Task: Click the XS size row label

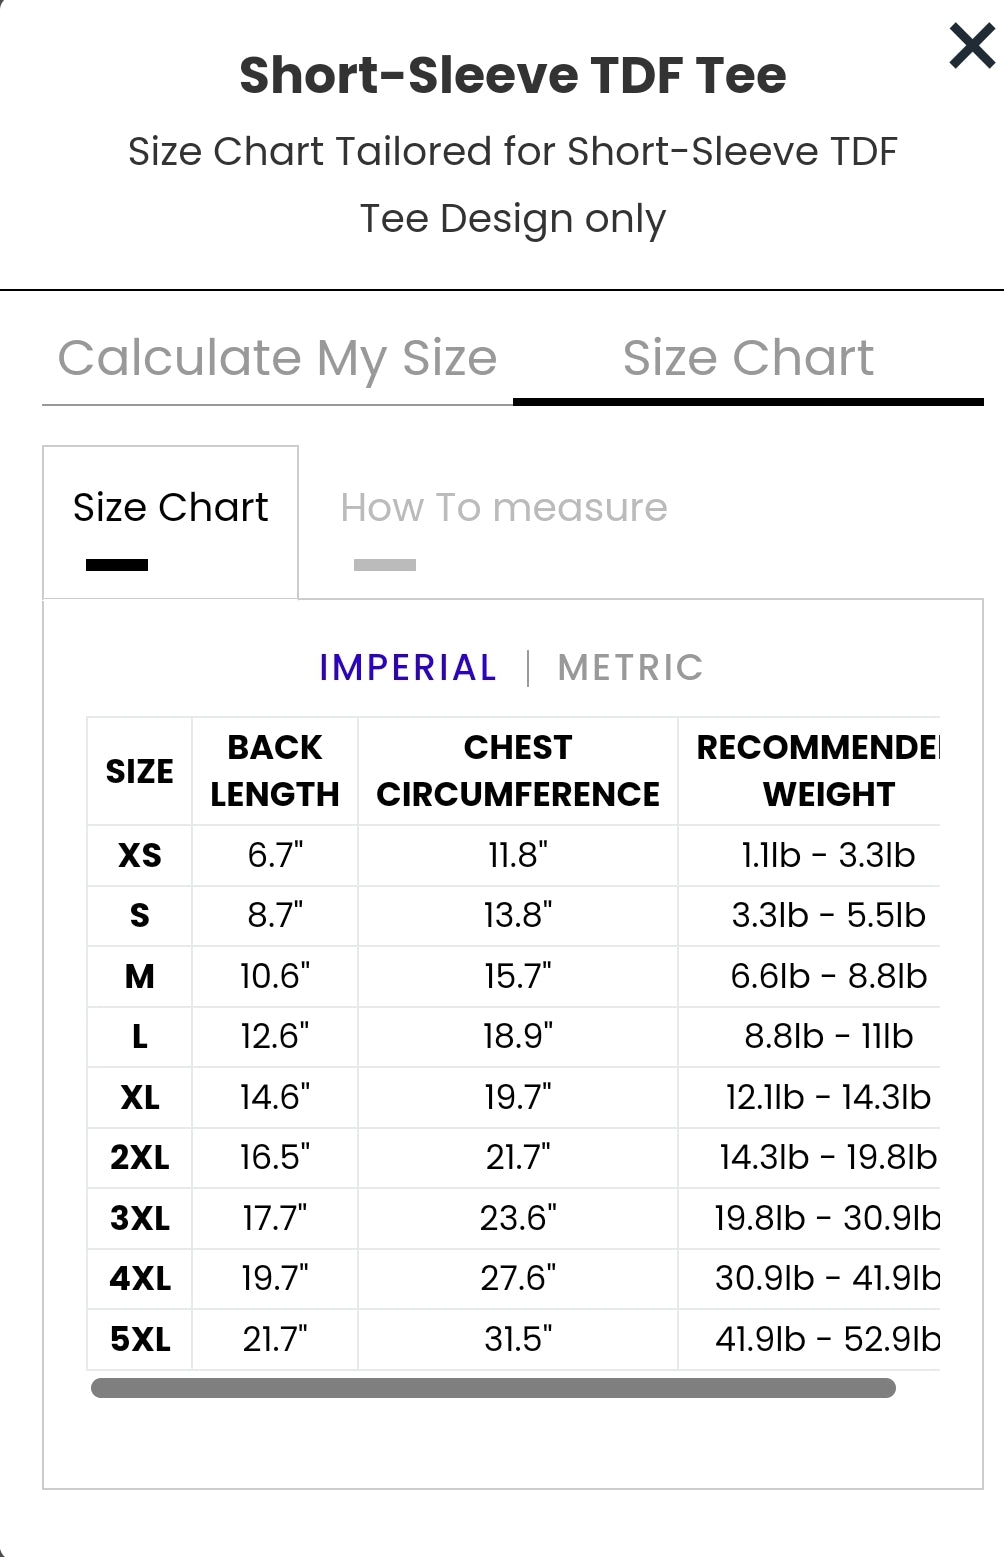Action: pos(139,855)
